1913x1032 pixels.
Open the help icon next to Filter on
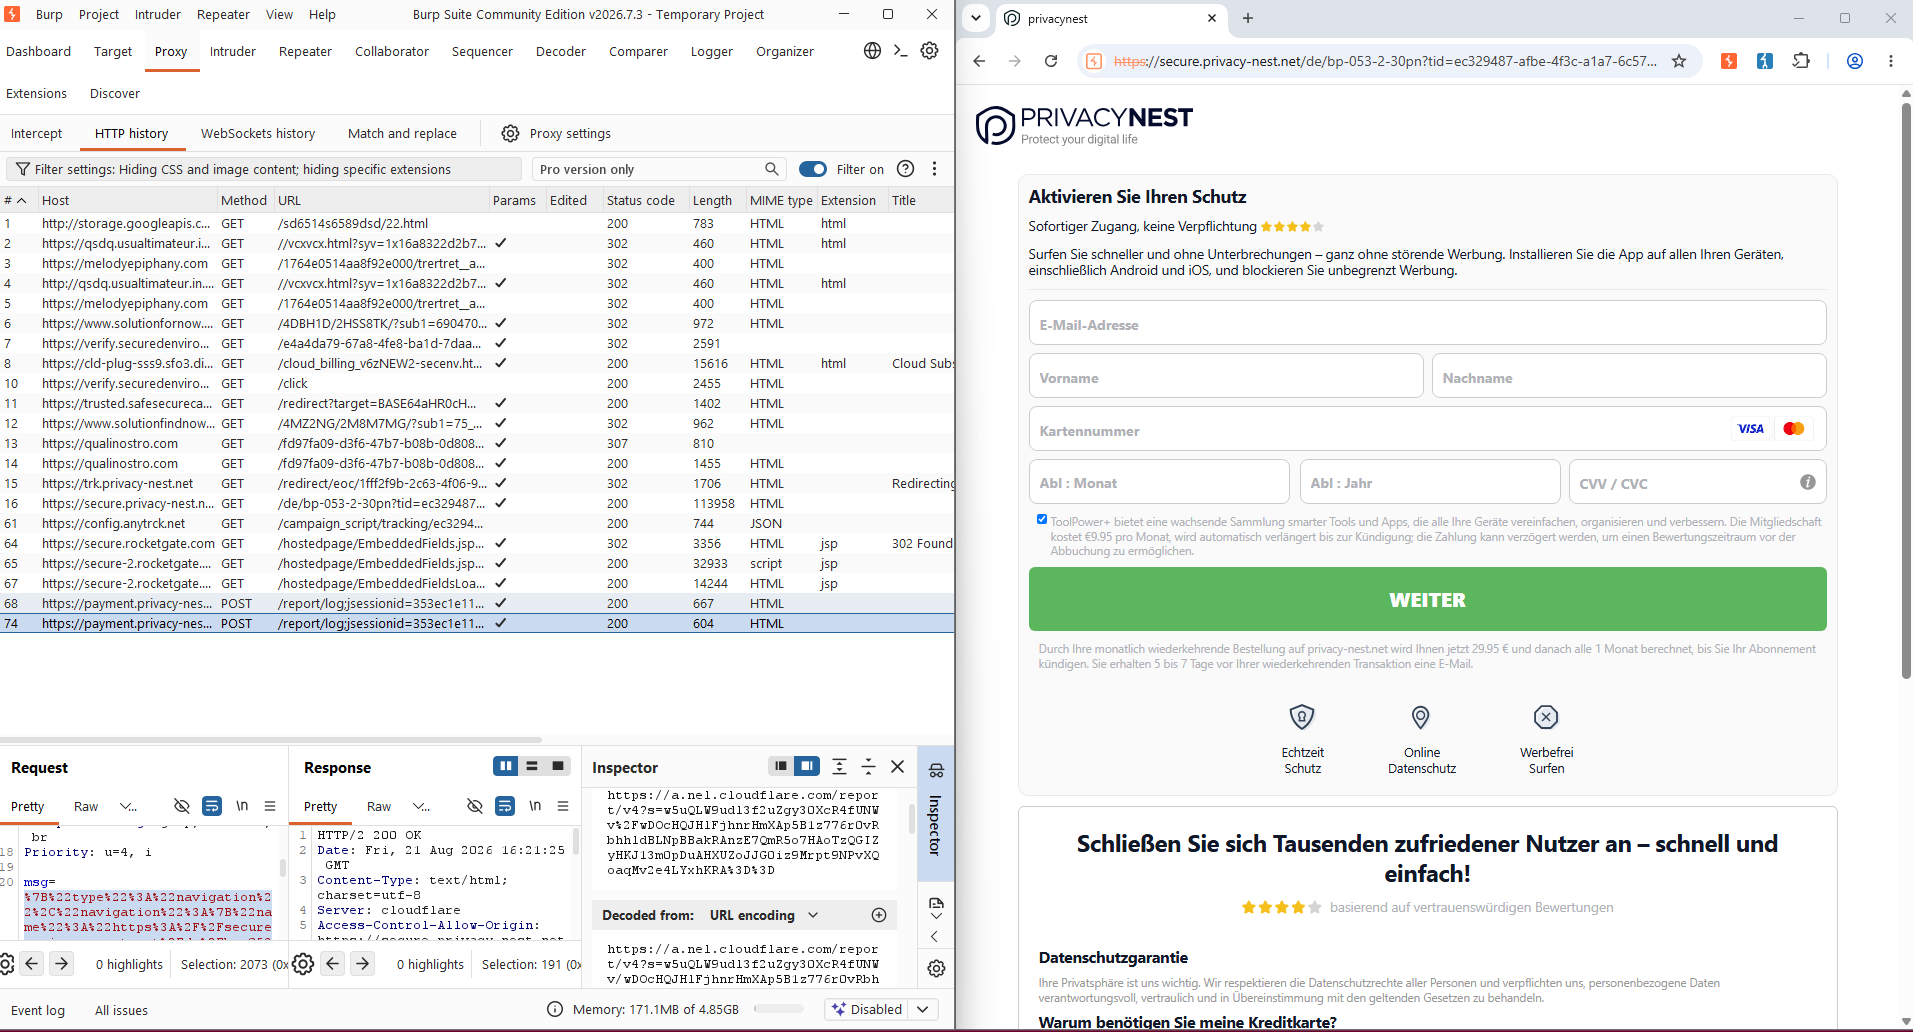[905, 169]
